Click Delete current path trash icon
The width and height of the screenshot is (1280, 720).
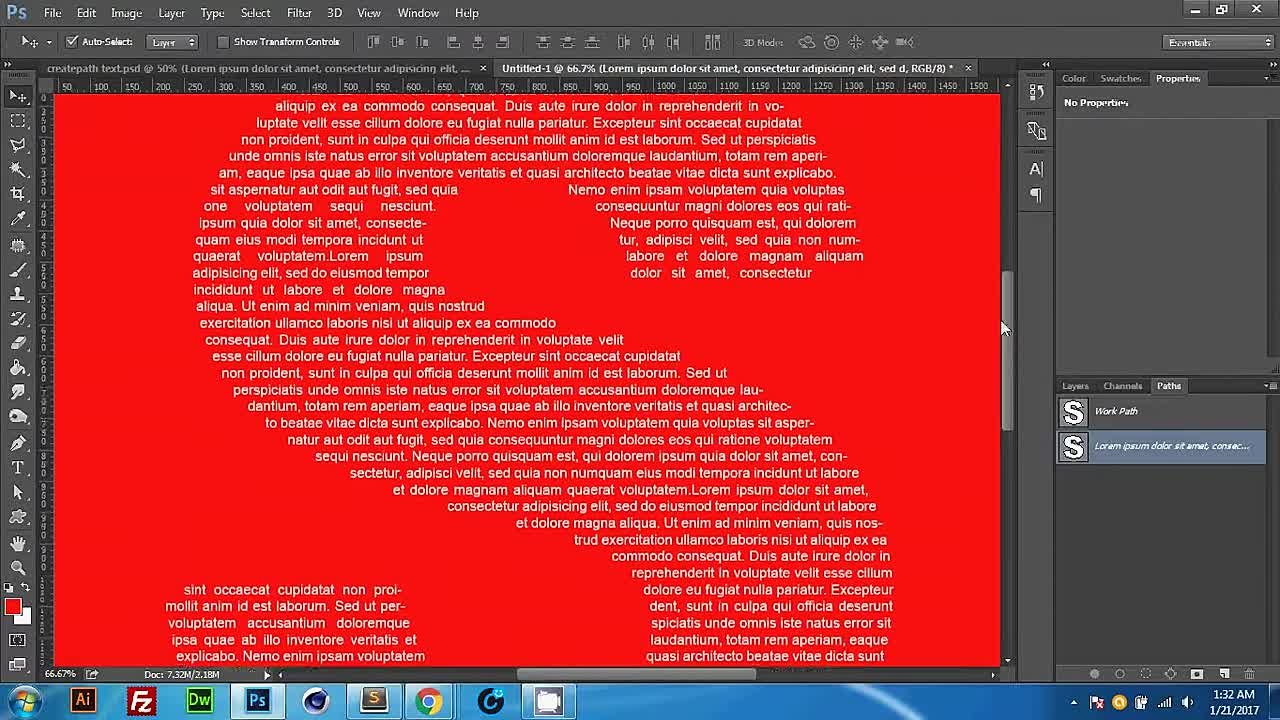coord(1249,674)
